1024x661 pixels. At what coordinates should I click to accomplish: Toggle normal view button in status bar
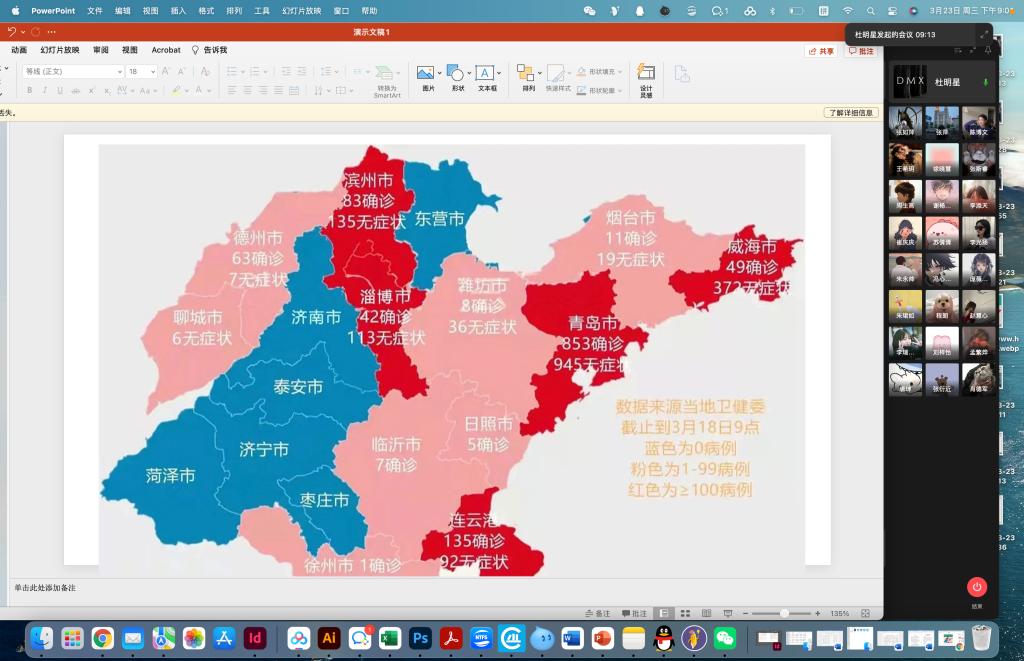click(x=663, y=613)
